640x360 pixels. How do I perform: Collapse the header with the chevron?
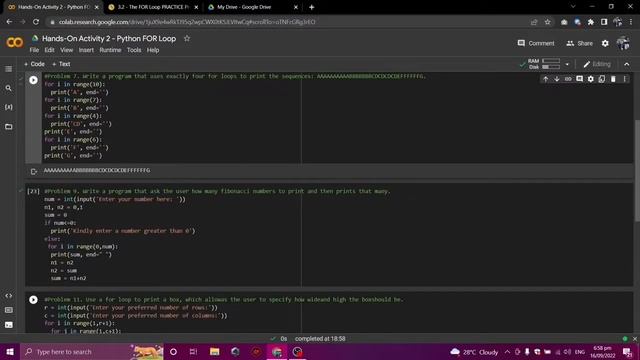pos(627,64)
